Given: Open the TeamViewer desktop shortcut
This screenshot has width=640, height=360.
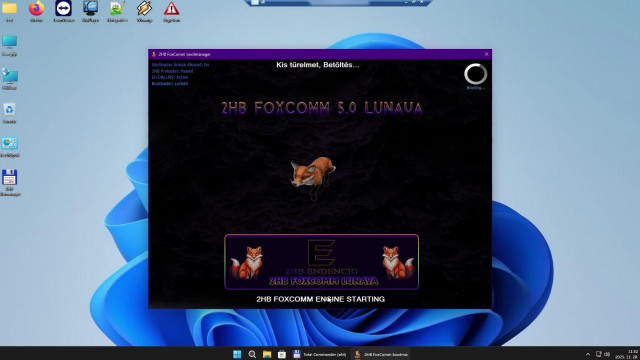Looking at the screenshot, I should coord(63,8).
